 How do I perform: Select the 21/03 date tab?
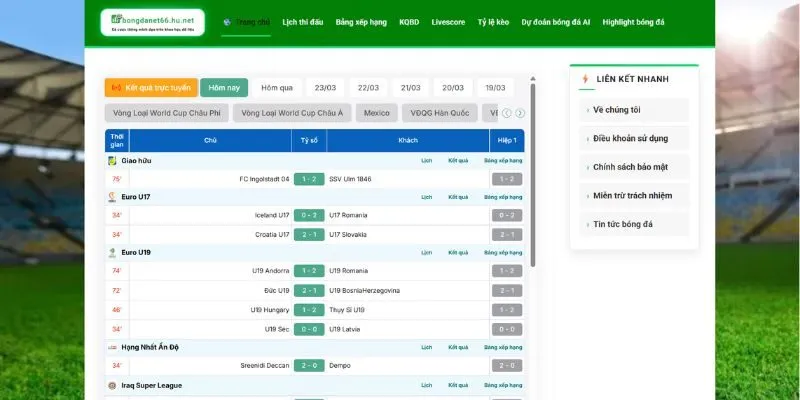pyautogui.click(x=410, y=88)
